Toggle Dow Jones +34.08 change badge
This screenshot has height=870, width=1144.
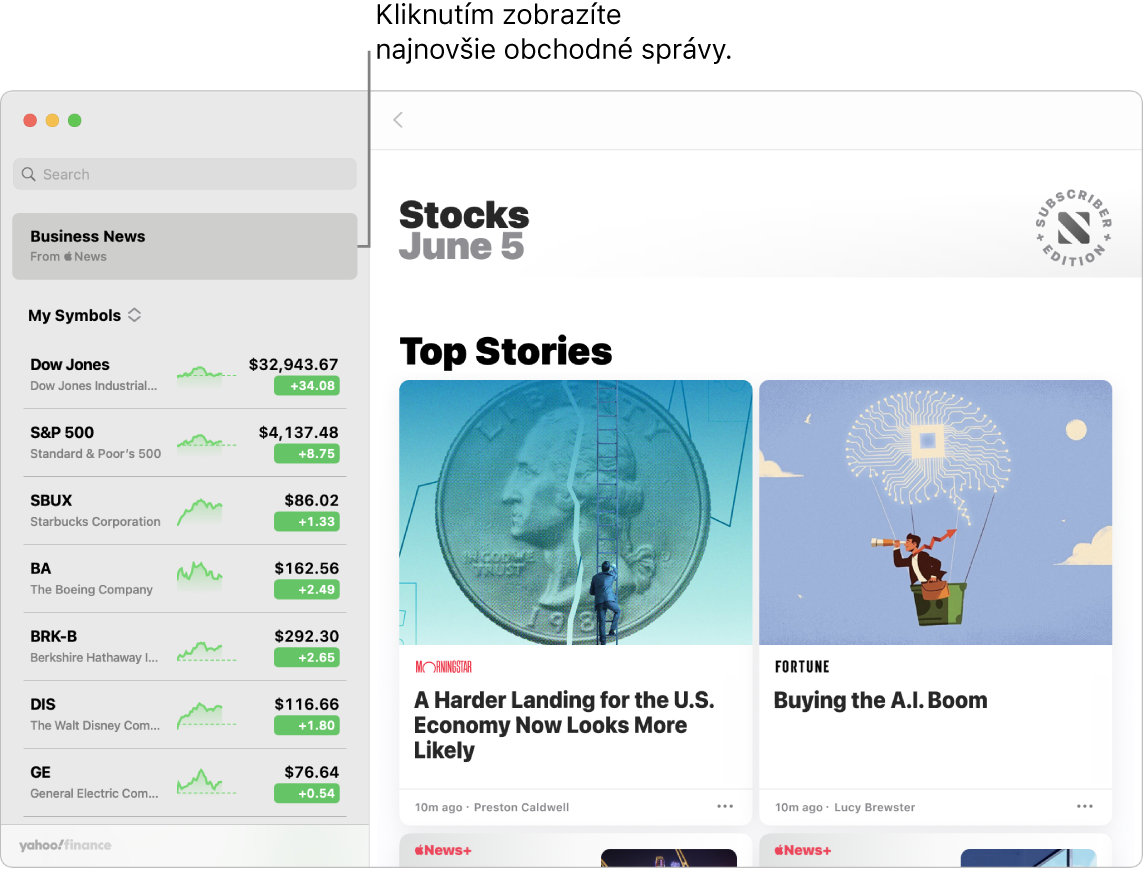[307, 386]
